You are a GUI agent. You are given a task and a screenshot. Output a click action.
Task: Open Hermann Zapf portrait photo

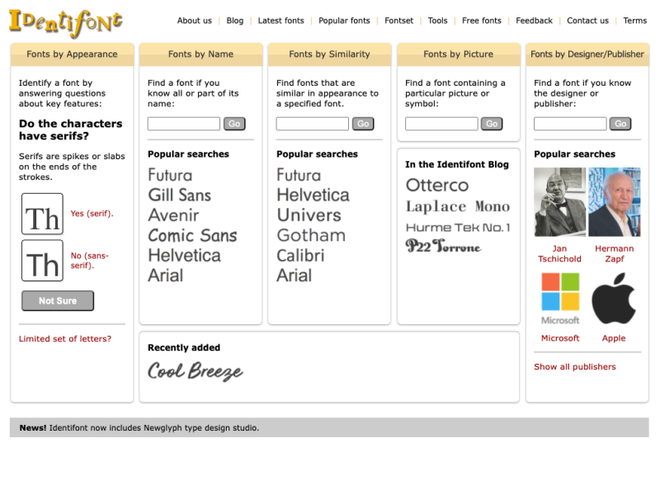coord(614,202)
